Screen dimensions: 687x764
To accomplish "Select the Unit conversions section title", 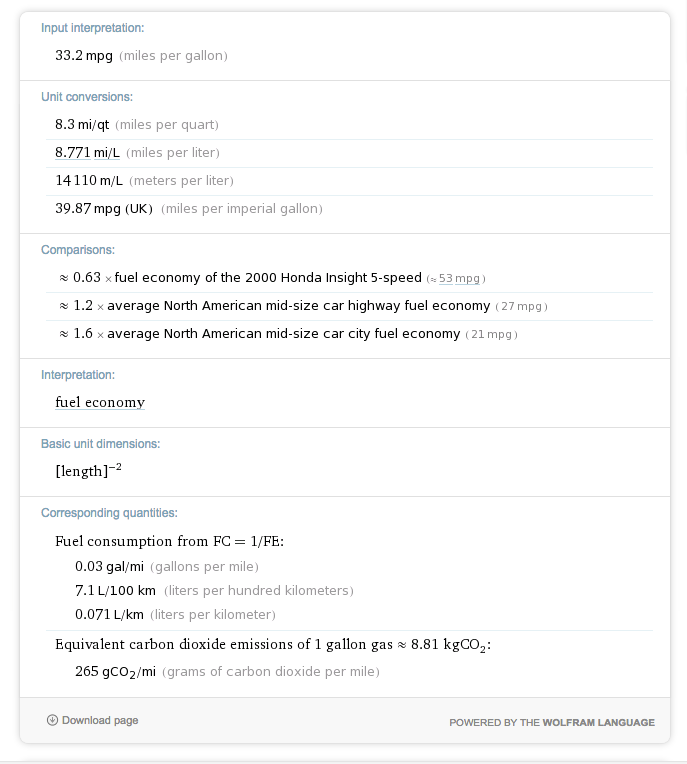I will click(x=87, y=97).
